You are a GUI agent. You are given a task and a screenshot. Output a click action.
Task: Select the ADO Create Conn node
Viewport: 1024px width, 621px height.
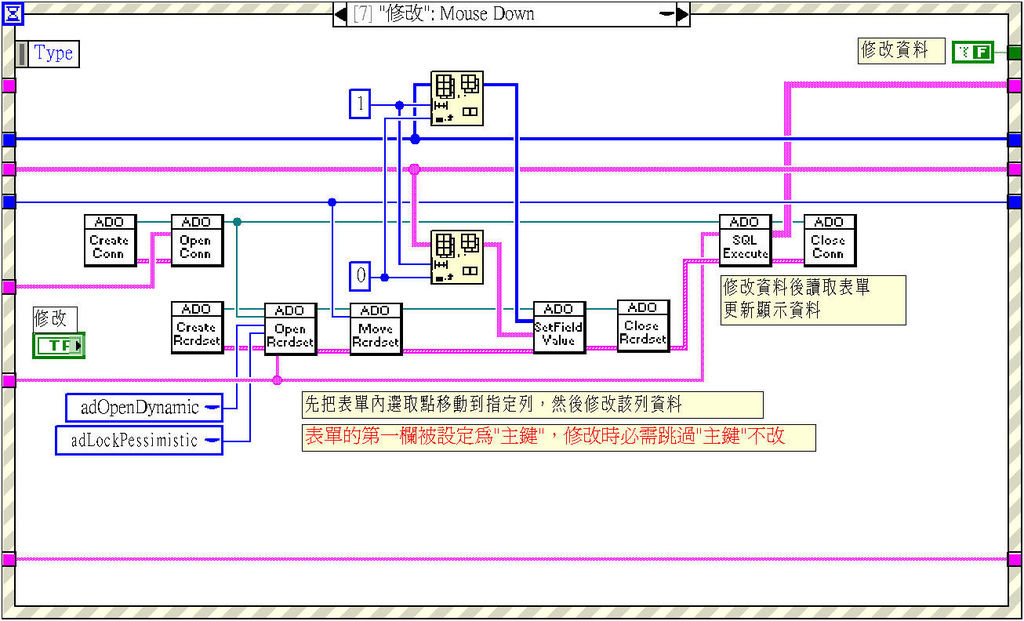[108, 240]
